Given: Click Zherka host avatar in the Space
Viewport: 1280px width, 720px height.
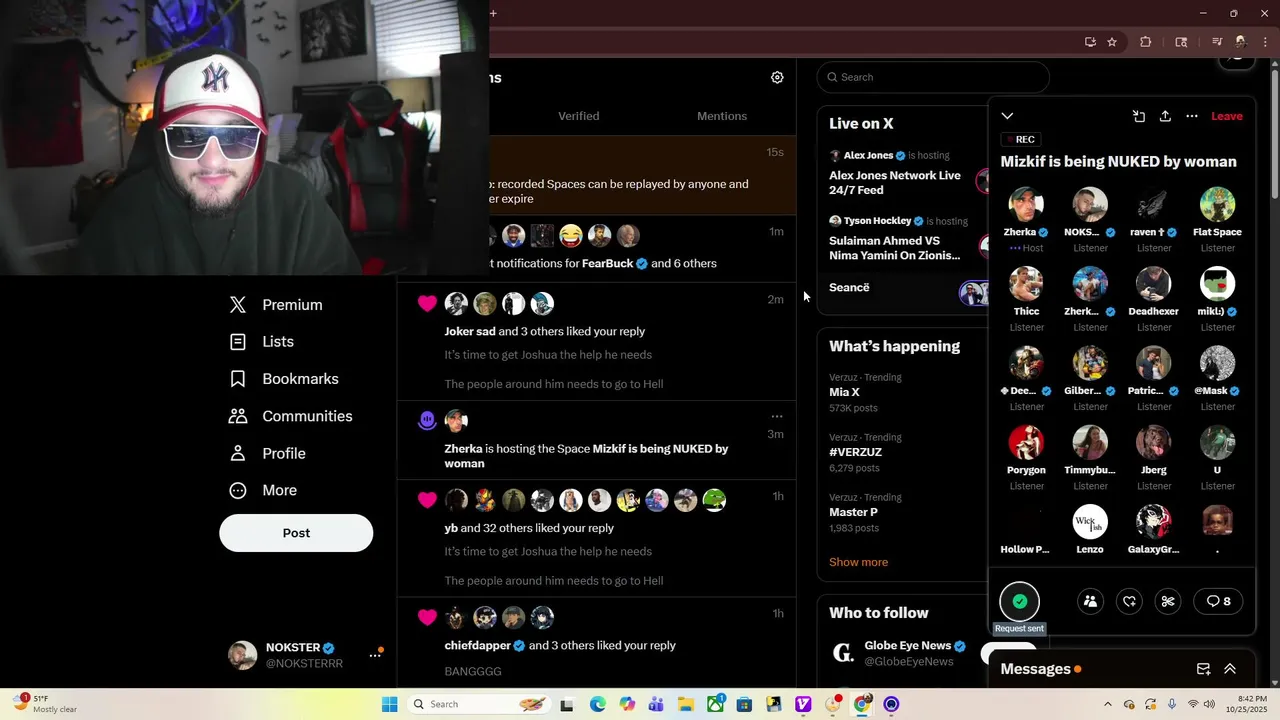Looking at the screenshot, I should pyautogui.click(x=1026, y=204).
